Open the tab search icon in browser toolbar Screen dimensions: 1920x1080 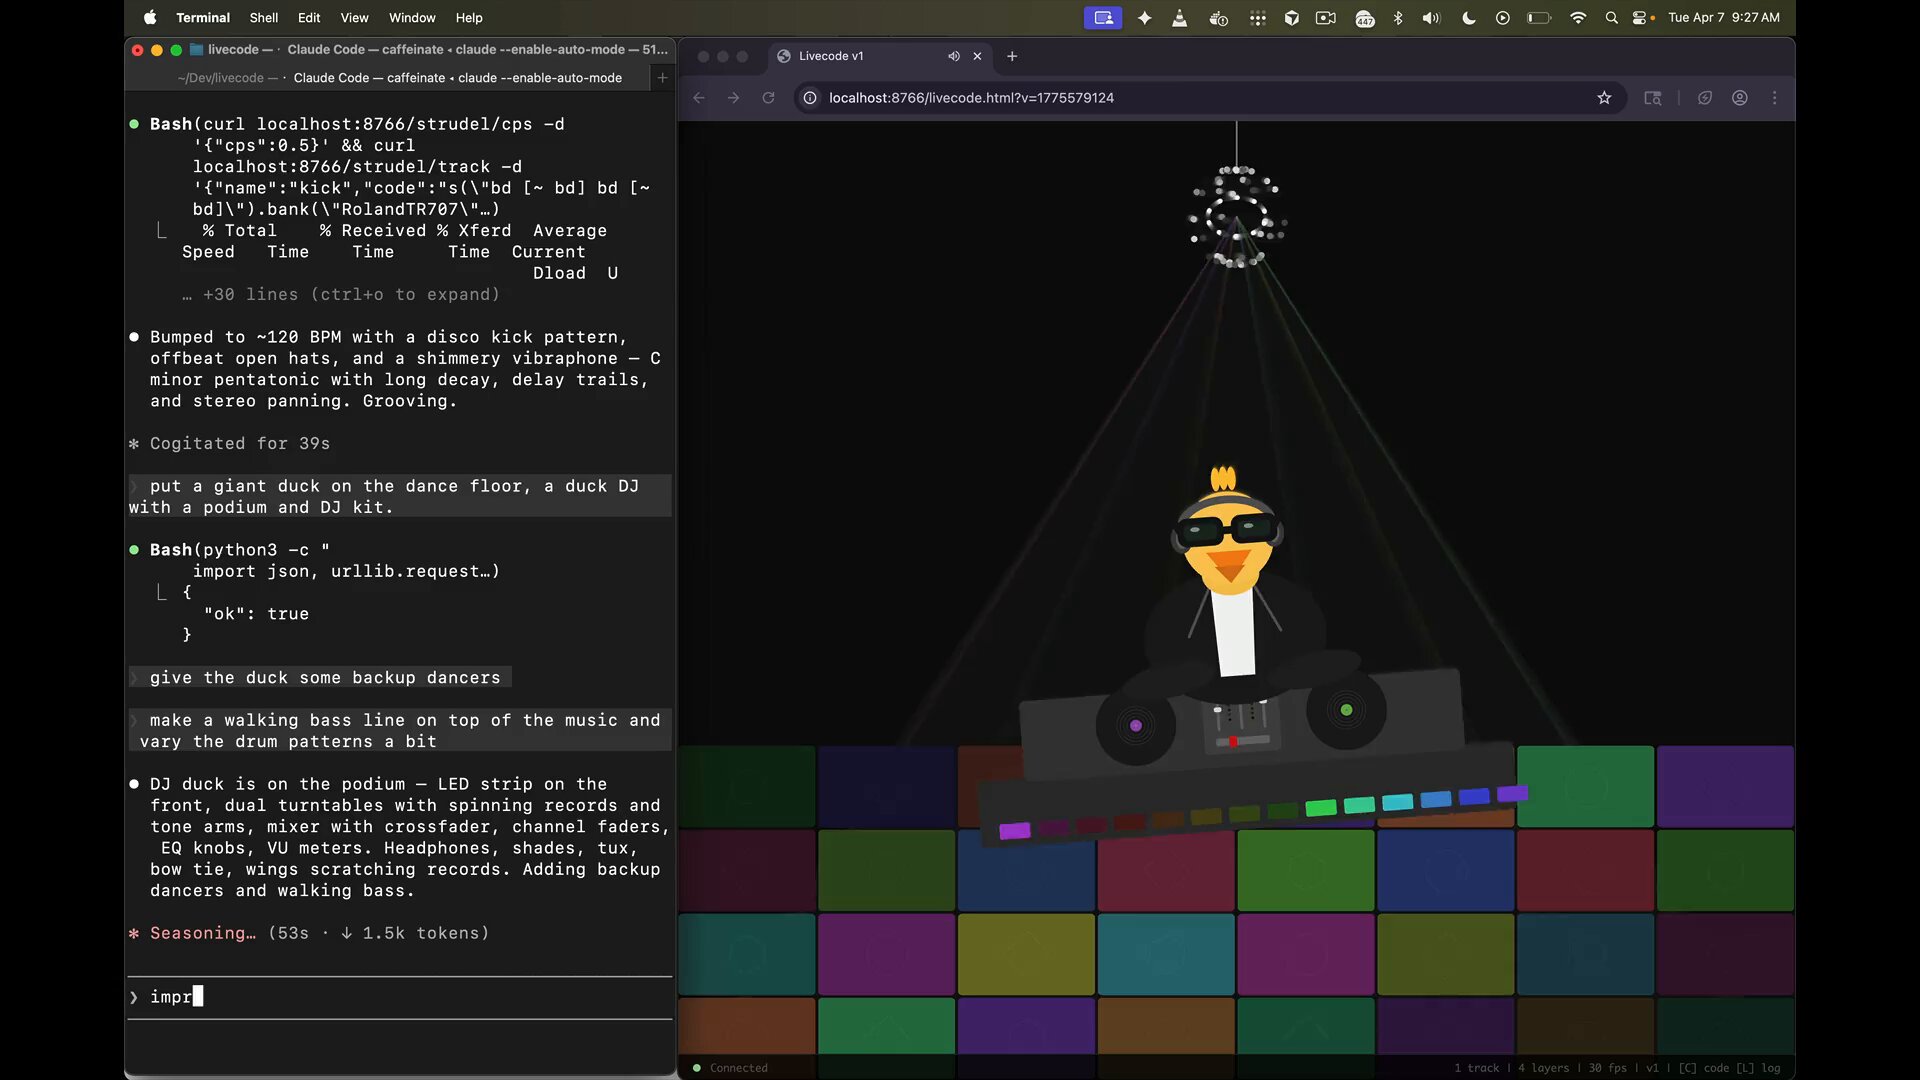1653,98
